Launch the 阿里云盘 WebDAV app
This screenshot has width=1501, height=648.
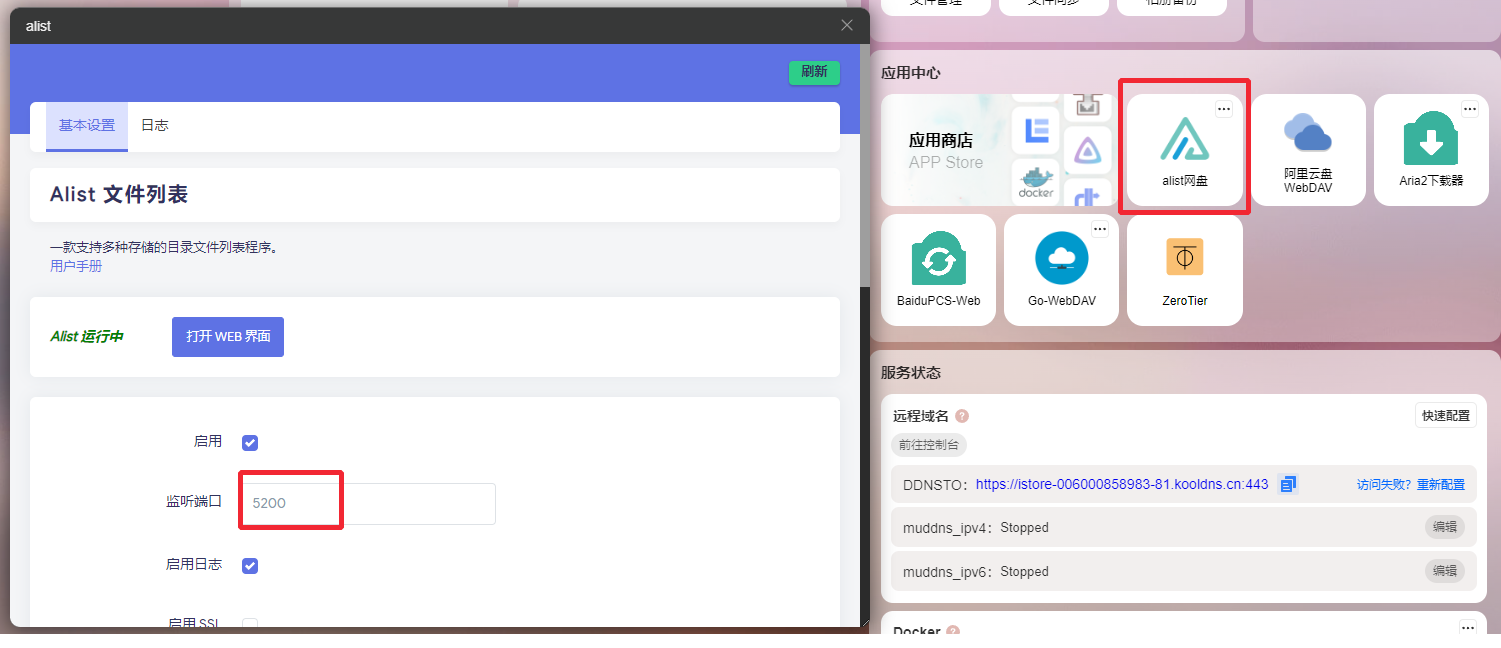pos(1308,150)
